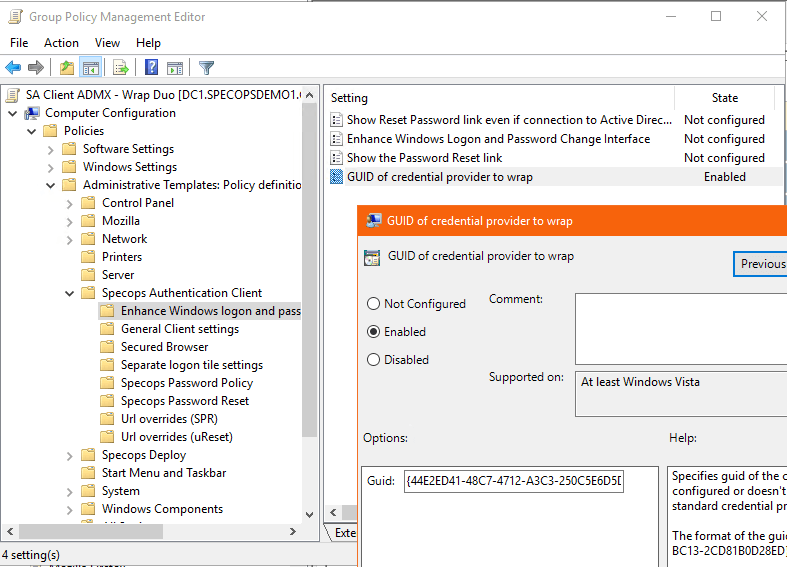
Task: Click the Mozilla folder icon
Action: [88, 221]
